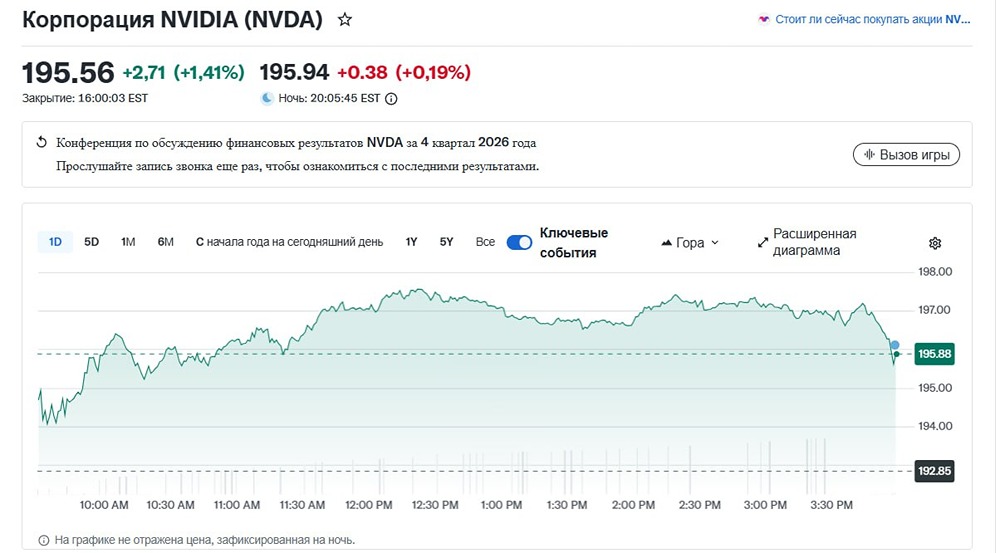Click the green 195.88 price label
The width and height of the screenshot is (1000, 553).
click(934, 354)
